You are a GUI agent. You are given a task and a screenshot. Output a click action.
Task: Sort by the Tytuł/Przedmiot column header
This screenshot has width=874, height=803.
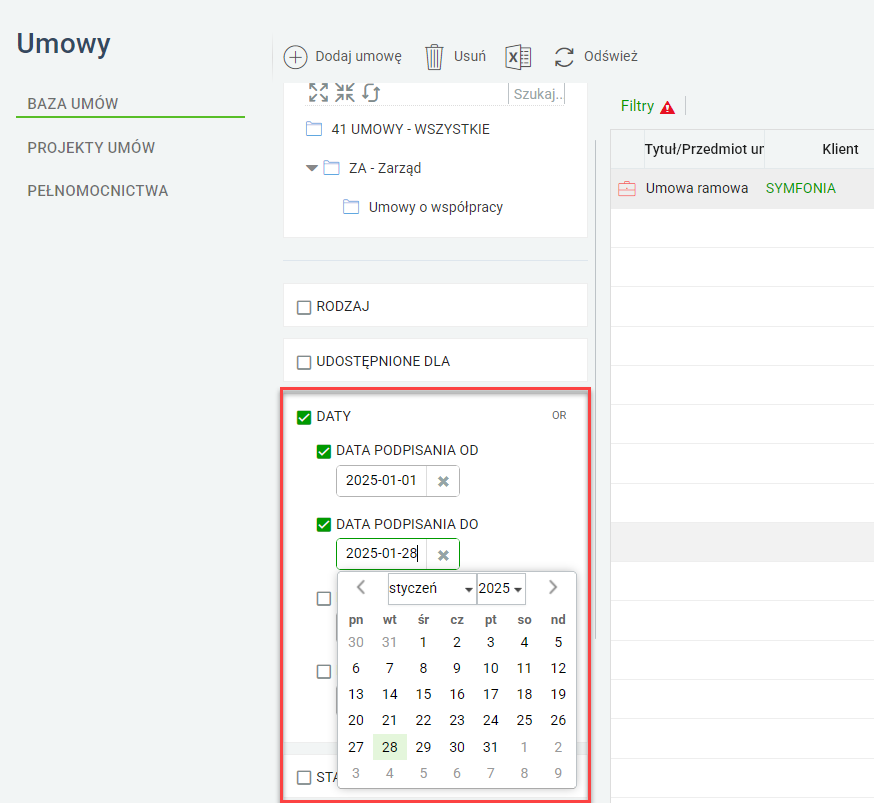pyautogui.click(x=704, y=149)
